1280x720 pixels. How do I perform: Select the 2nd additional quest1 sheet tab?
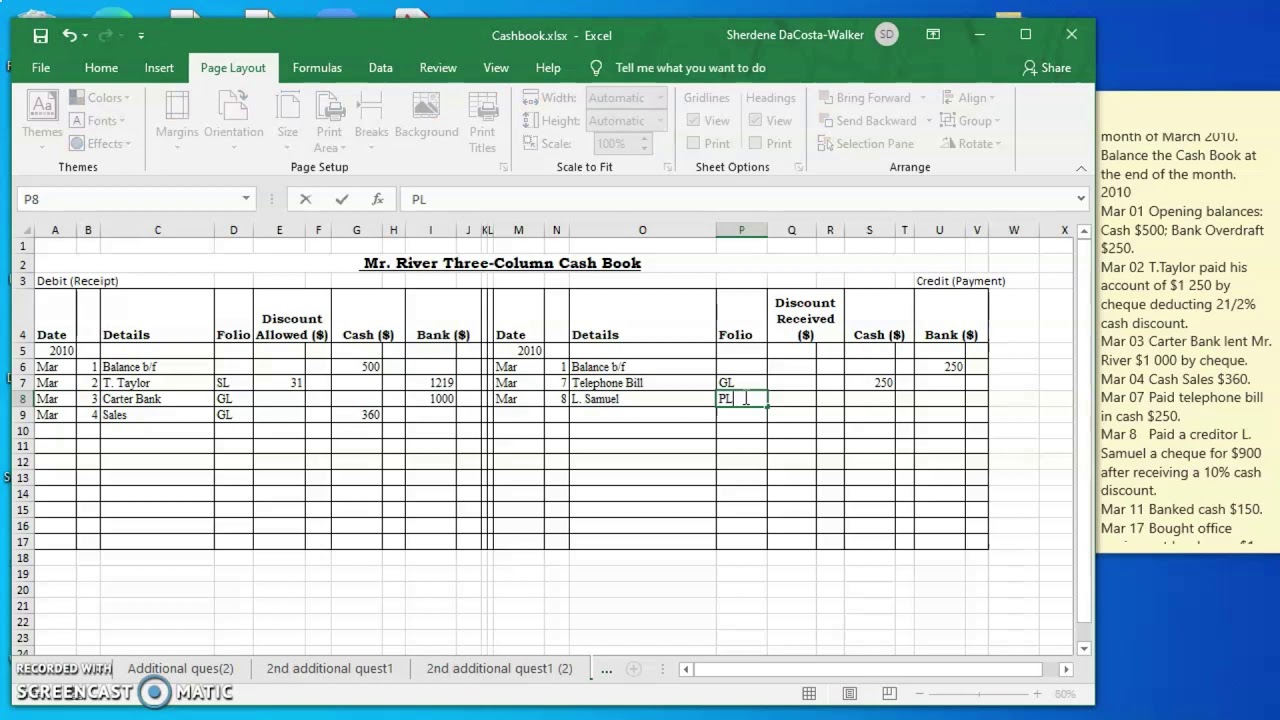click(x=330, y=668)
